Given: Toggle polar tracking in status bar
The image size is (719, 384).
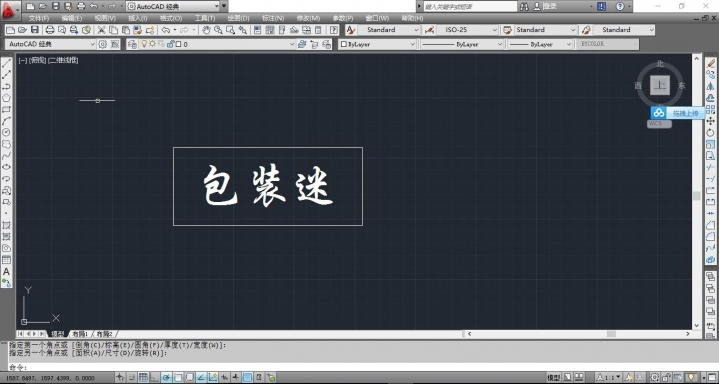Looking at the screenshot, I should pos(166,378).
